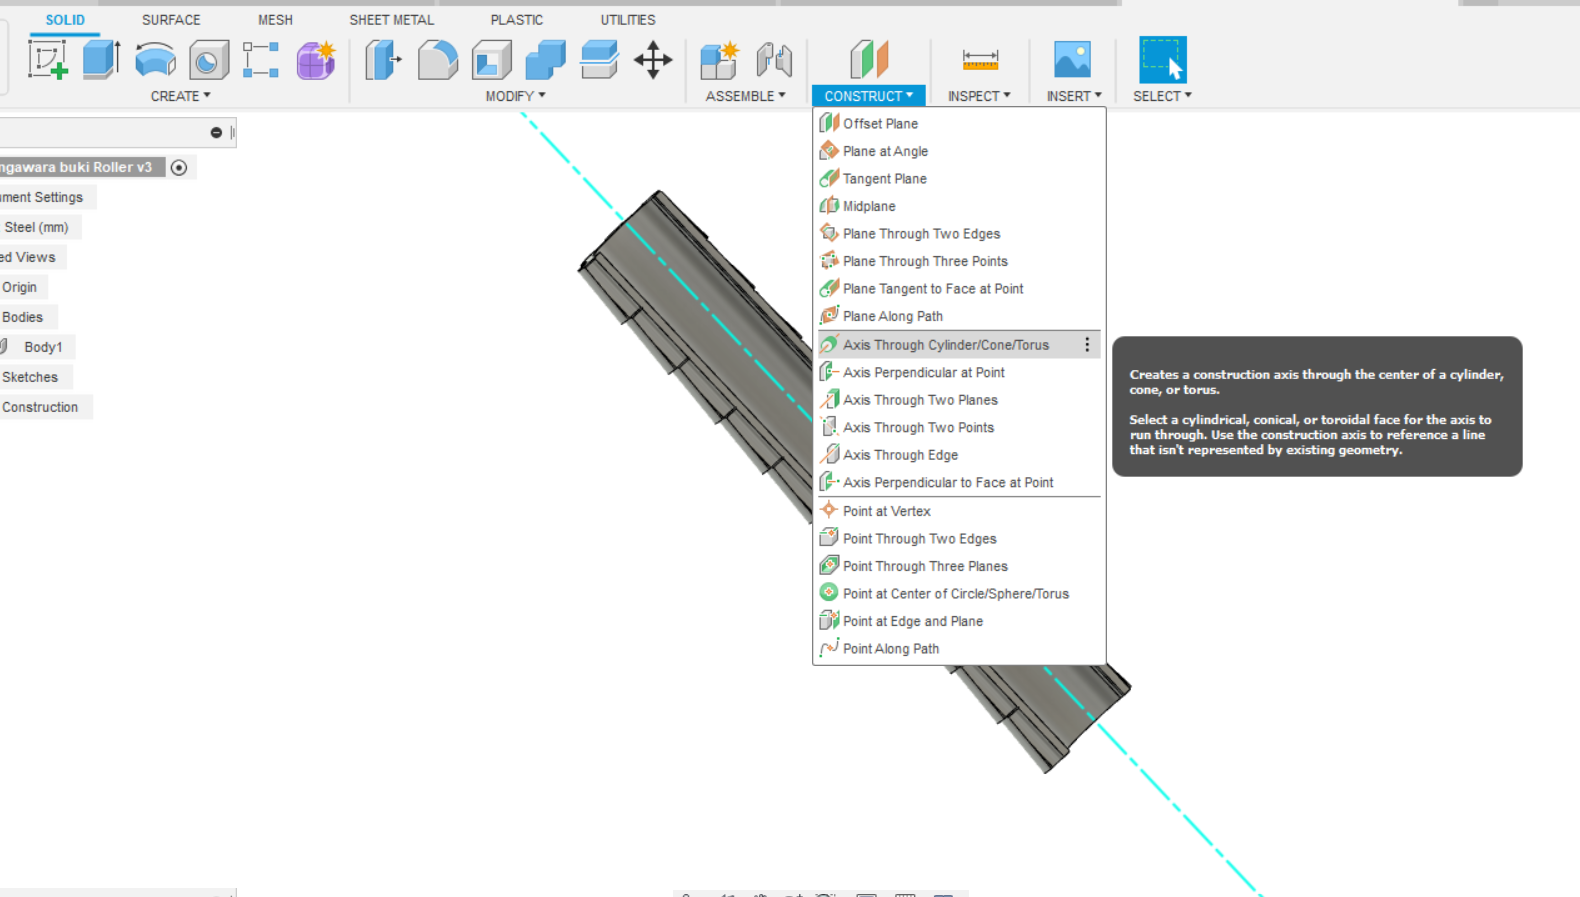Select the Shell tool
Image resolution: width=1580 pixels, height=897 pixels.
click(x=491, y=60)
